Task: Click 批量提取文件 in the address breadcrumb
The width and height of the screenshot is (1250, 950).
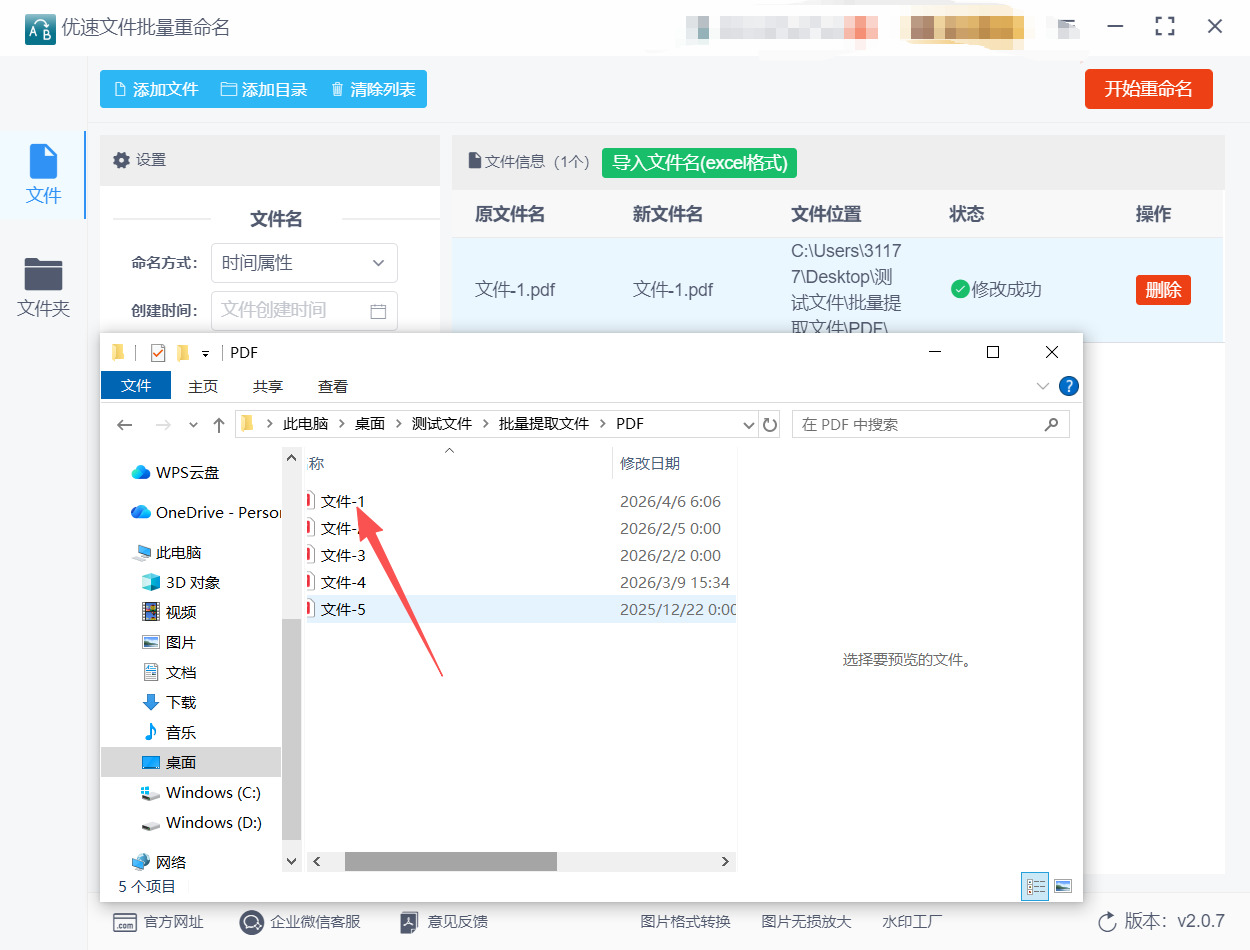Action: click(x=545, y=424)
